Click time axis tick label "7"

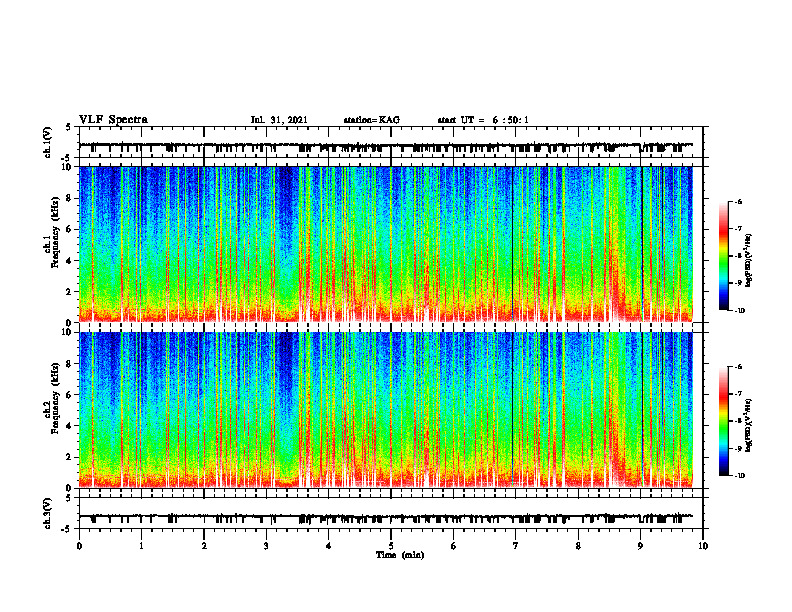516,546
